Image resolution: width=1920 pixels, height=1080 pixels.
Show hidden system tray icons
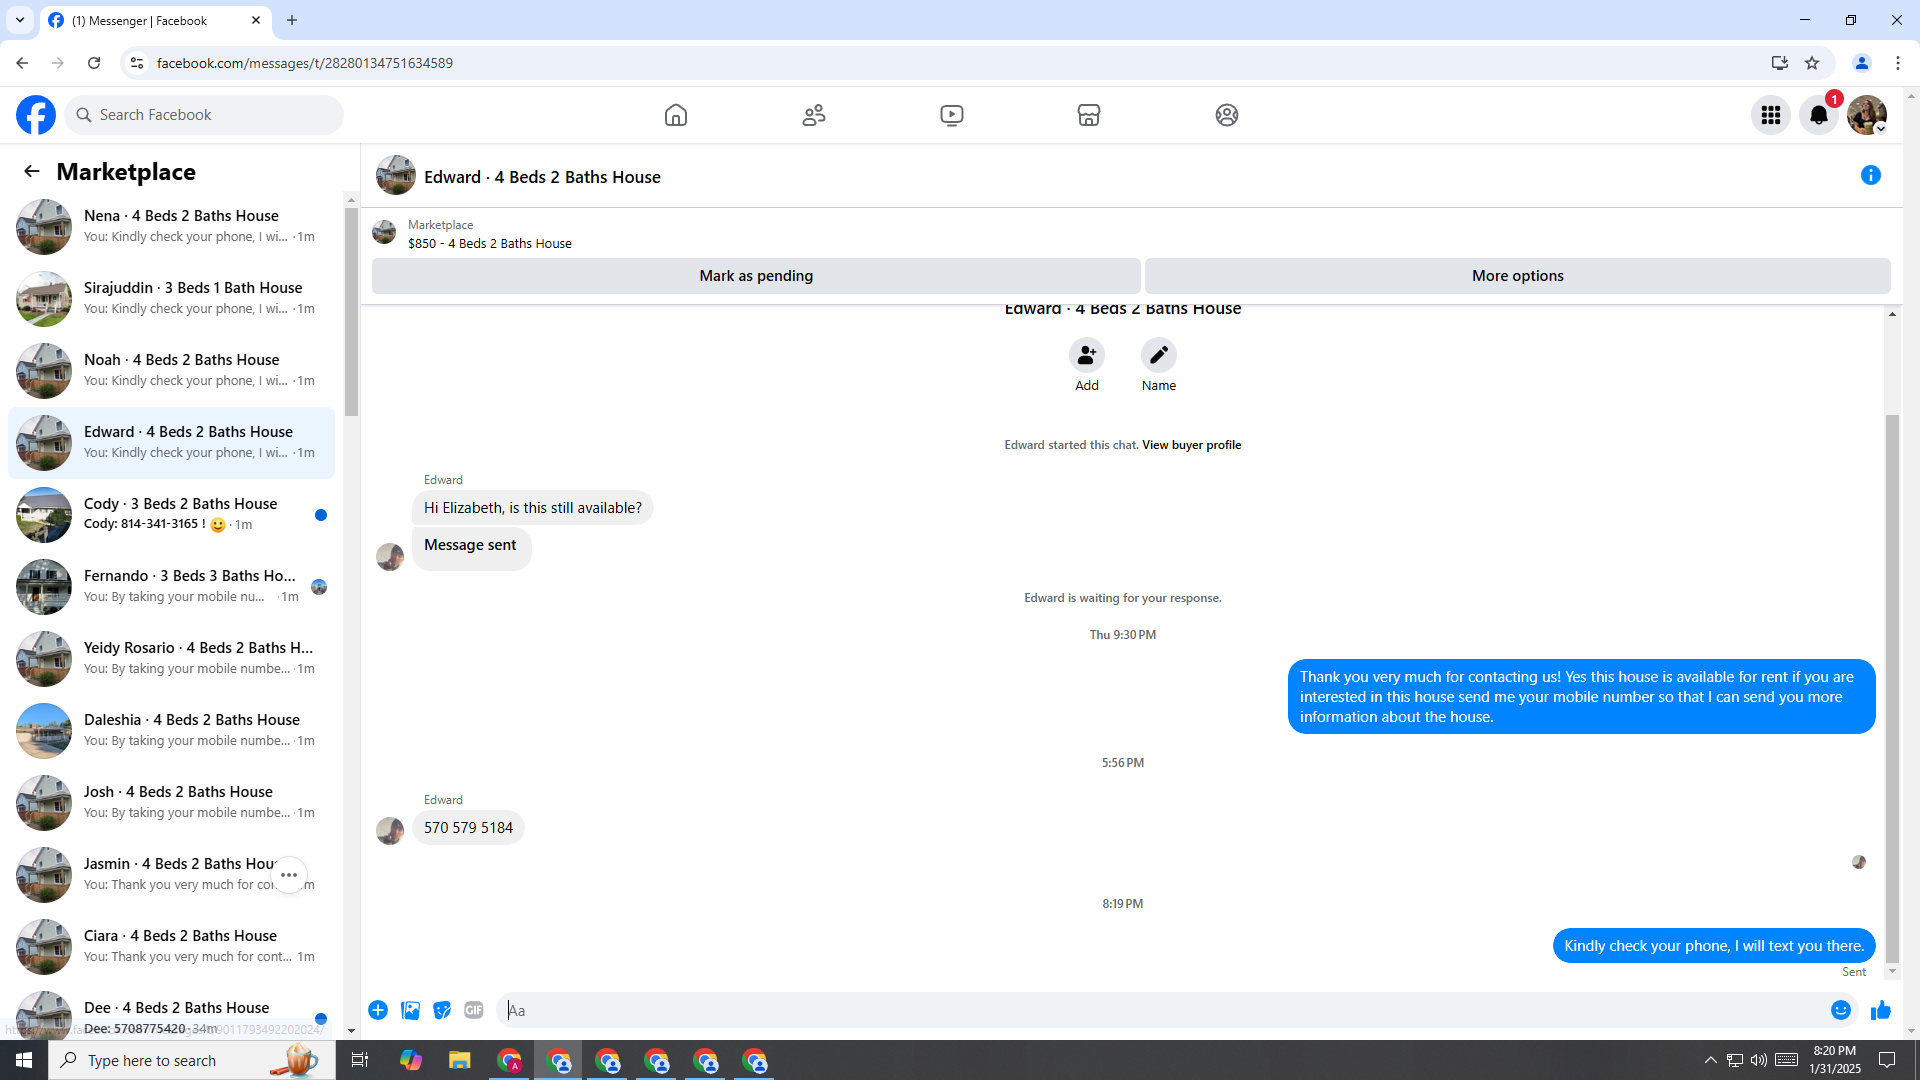(1711, 1060)
